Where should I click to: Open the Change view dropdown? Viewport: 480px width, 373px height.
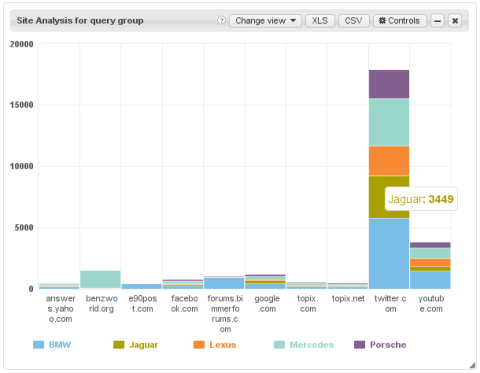pos(265,21)
